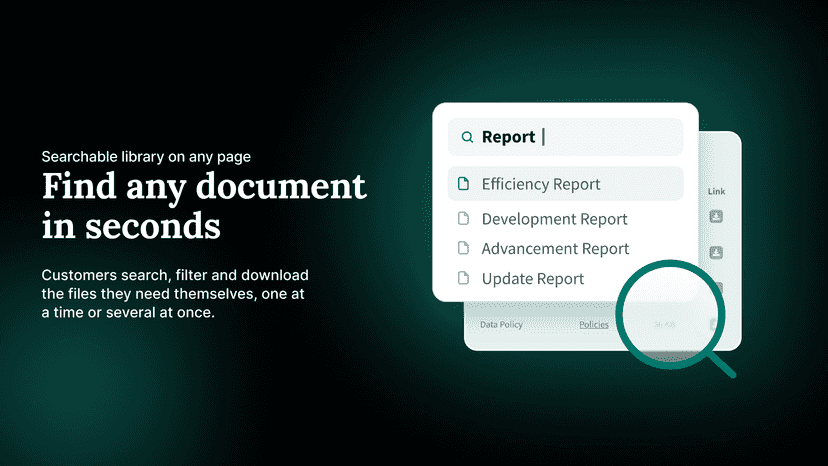Open the Policies link in Data Policy row
The image size is (828, 466).
(x=594, y=324)
